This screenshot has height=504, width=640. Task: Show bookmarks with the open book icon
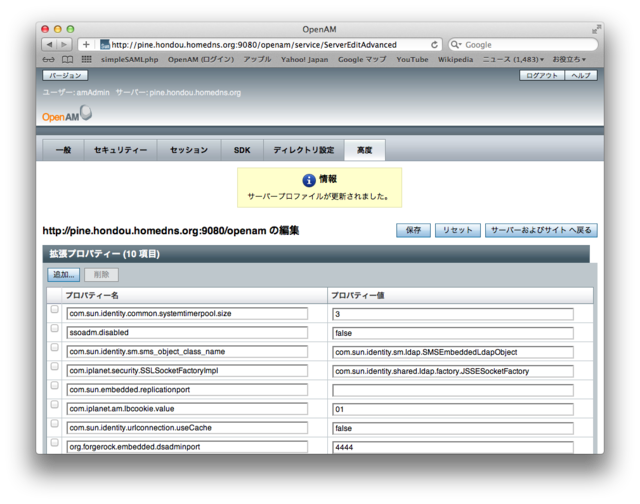(68, 60)
